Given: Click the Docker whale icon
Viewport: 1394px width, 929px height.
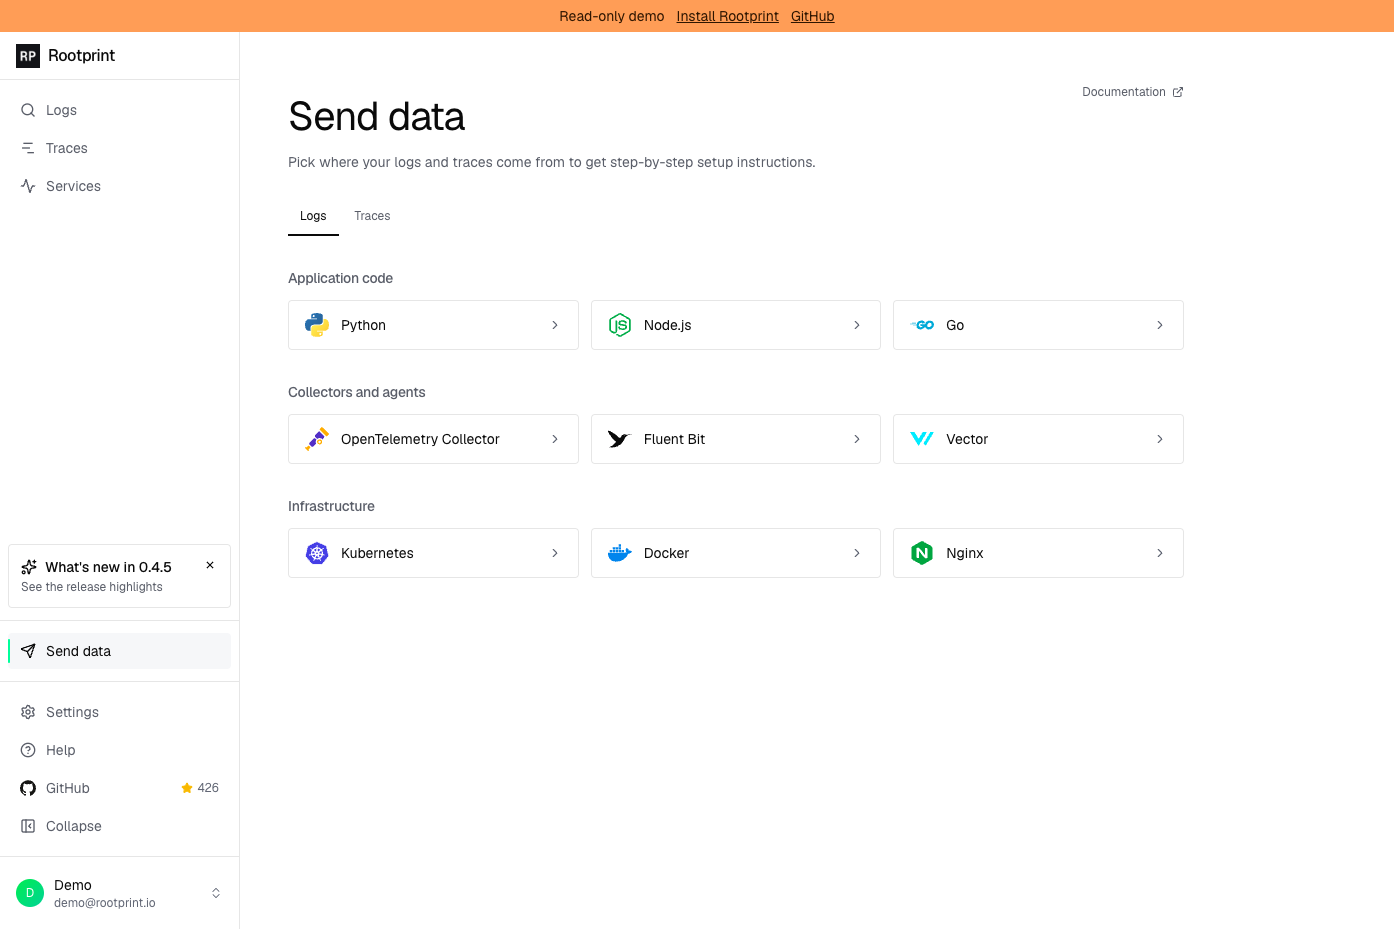Looking at the screenshot, I should (620, 553).
